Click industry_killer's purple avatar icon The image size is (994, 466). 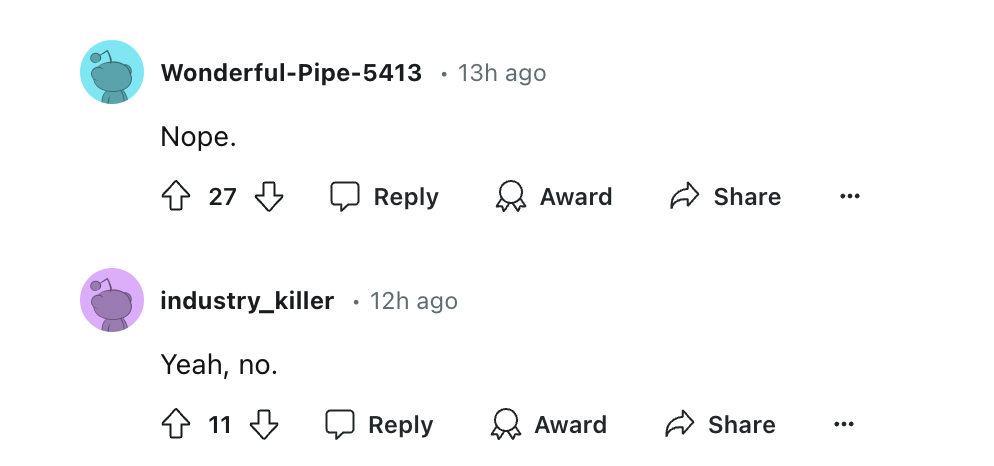click(x=112, y=300)
